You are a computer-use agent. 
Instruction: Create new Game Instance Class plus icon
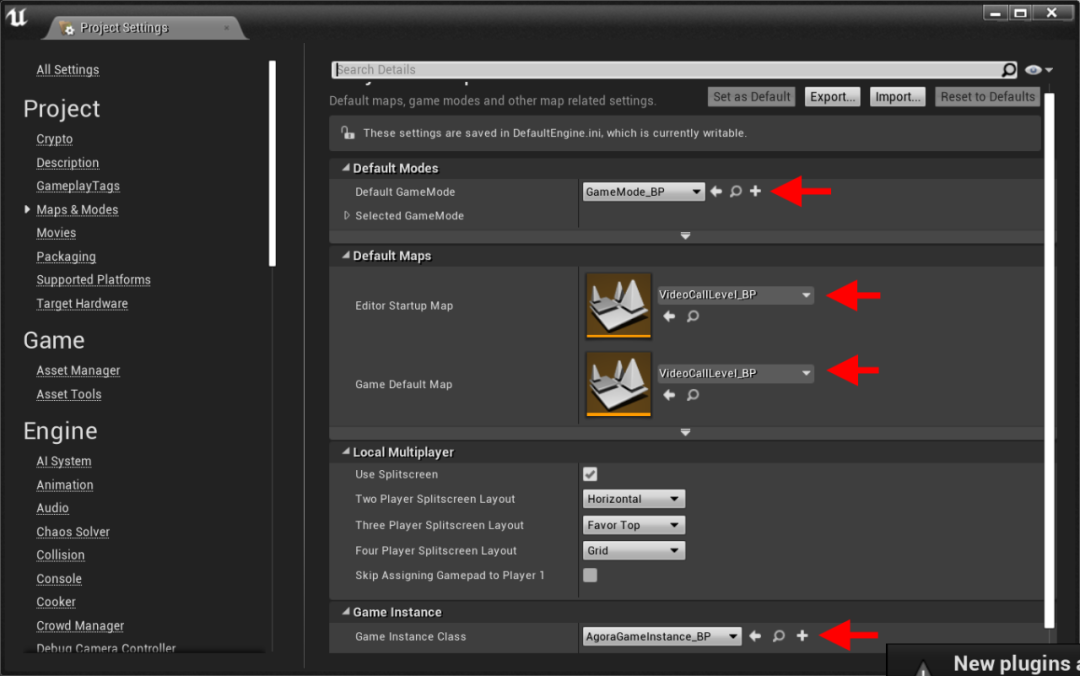[802, 636]
